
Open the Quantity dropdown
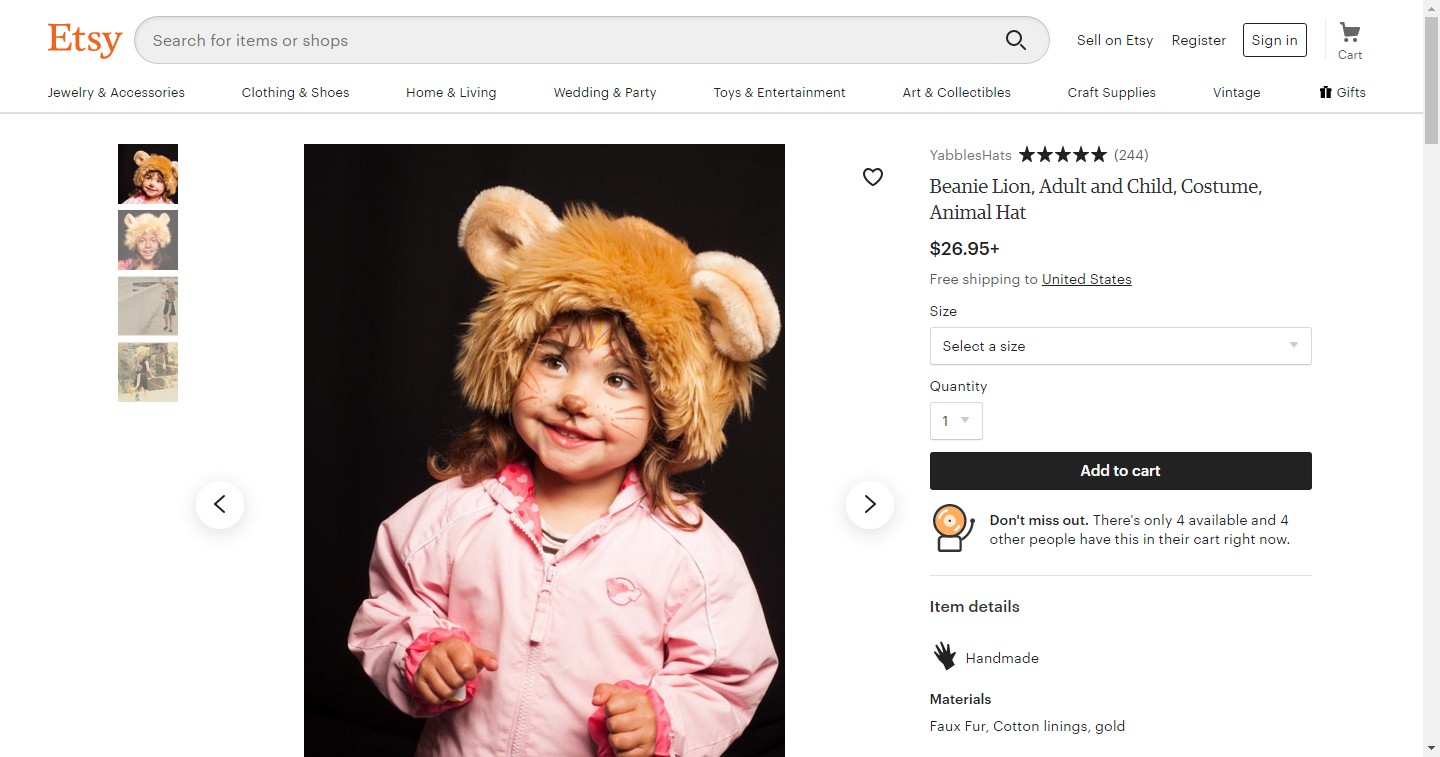click(956, 421)
